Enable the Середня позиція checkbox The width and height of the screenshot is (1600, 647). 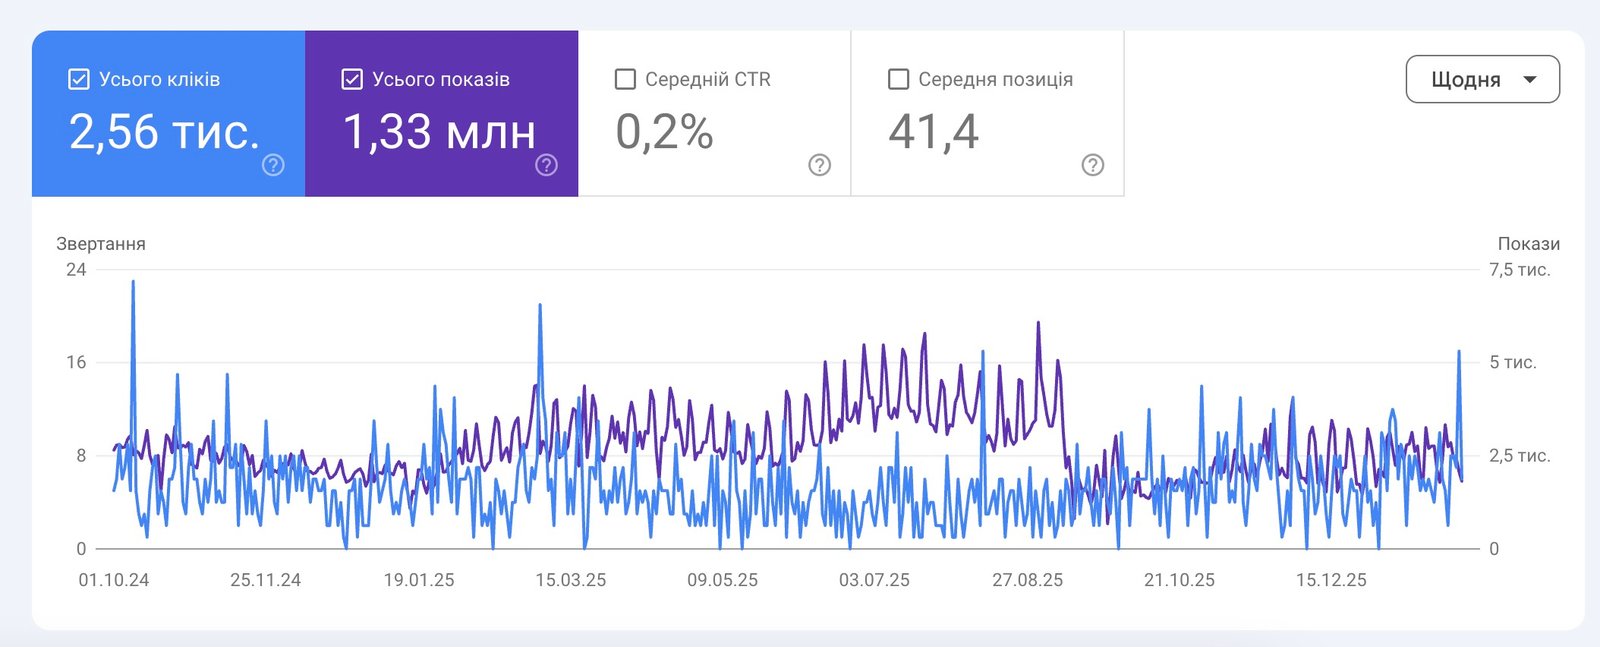[898, 79]
